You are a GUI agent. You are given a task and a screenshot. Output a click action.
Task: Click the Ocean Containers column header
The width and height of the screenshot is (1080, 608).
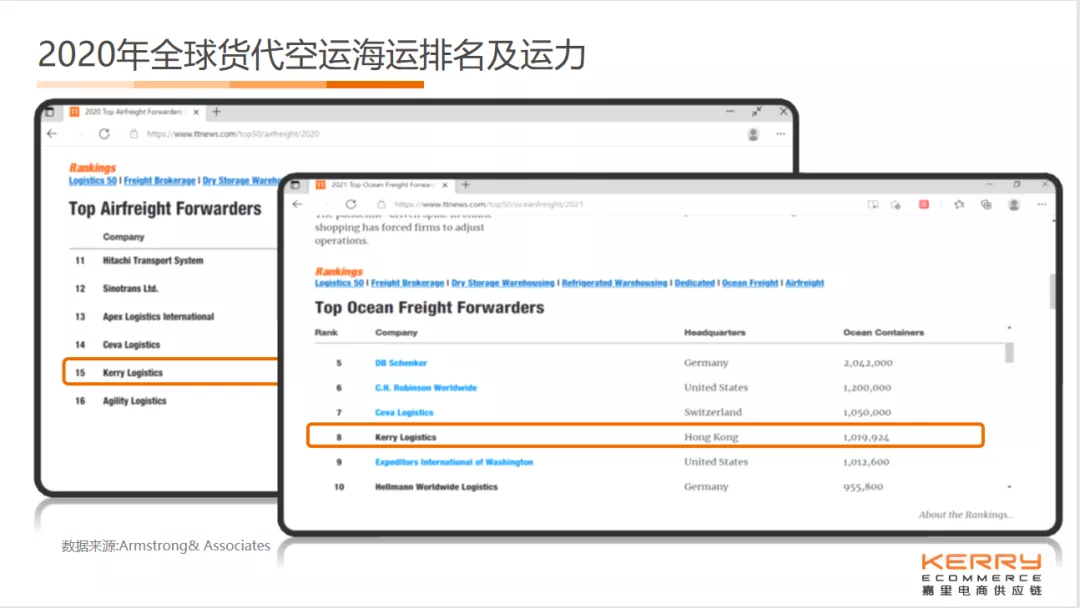pyautogui.click(x=884, y=333)
